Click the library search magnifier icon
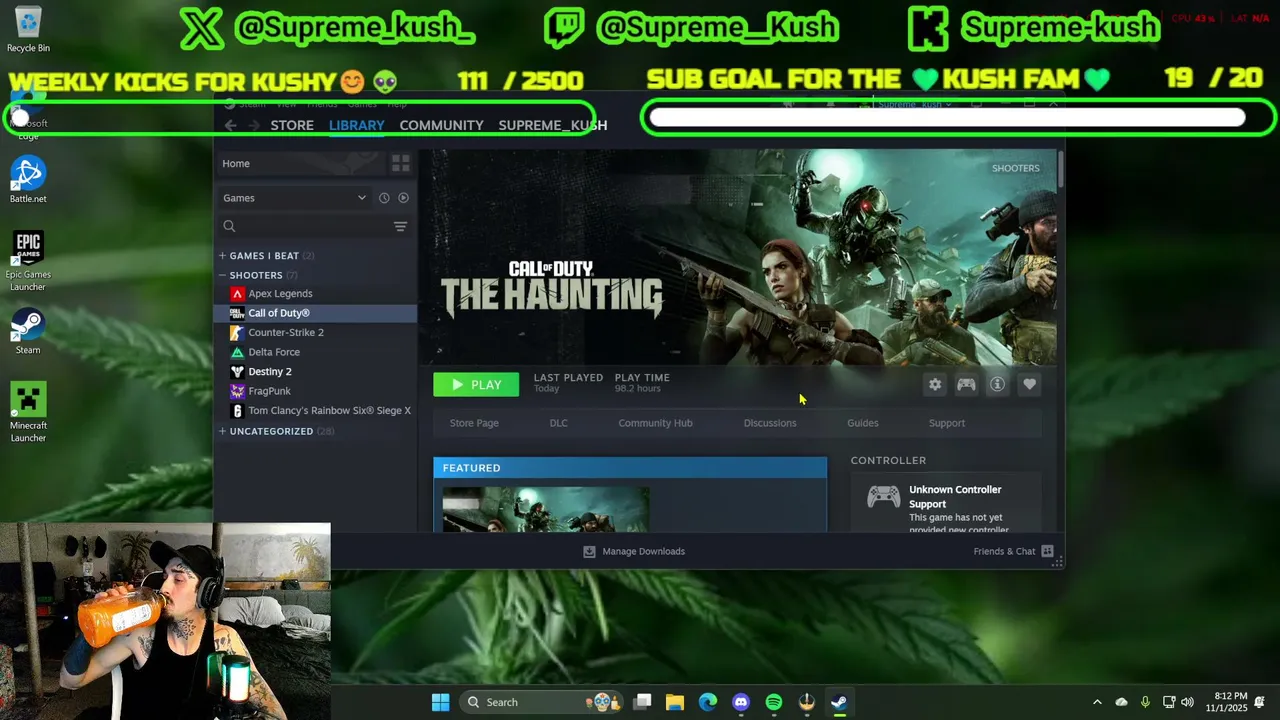Viewport: 1280px width, 720px height. (229, 226)
